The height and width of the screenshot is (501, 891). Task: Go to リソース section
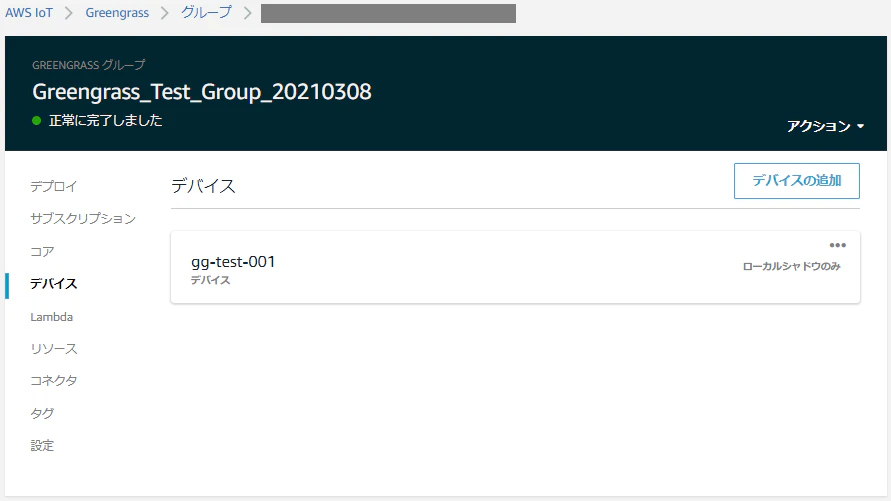click(x=53, y=349)
